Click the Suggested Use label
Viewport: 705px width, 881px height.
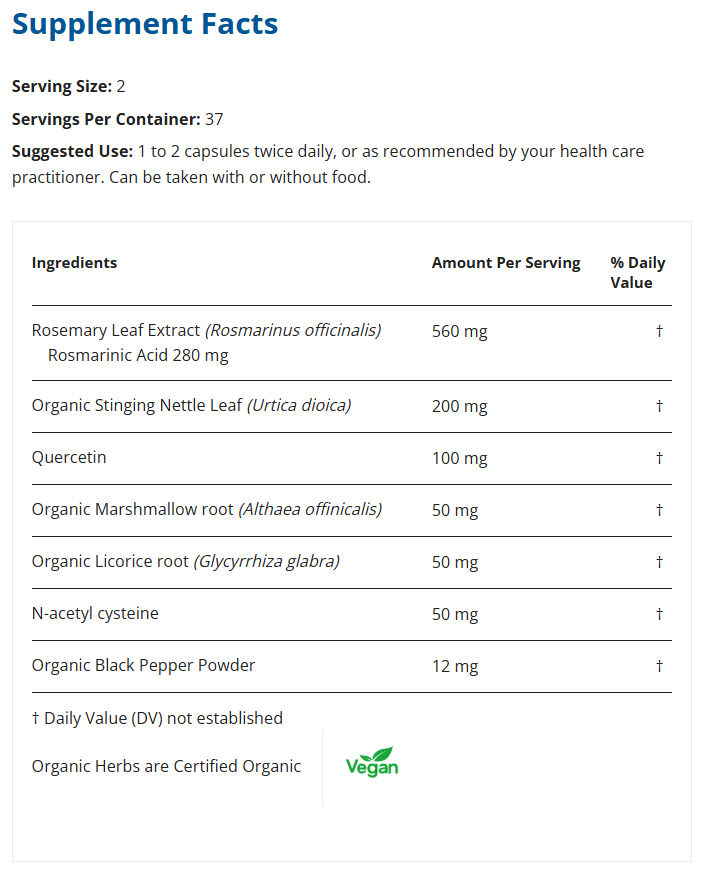72,151
